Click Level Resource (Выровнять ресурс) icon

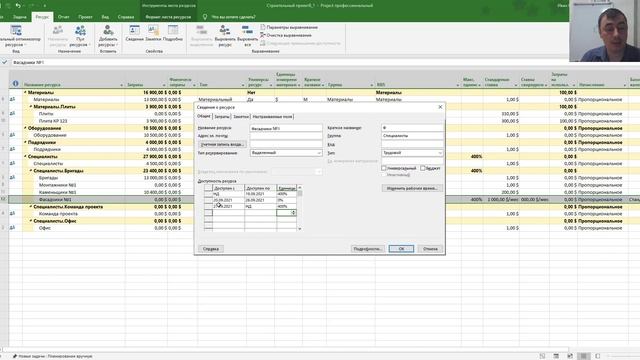tap(225, 31)
